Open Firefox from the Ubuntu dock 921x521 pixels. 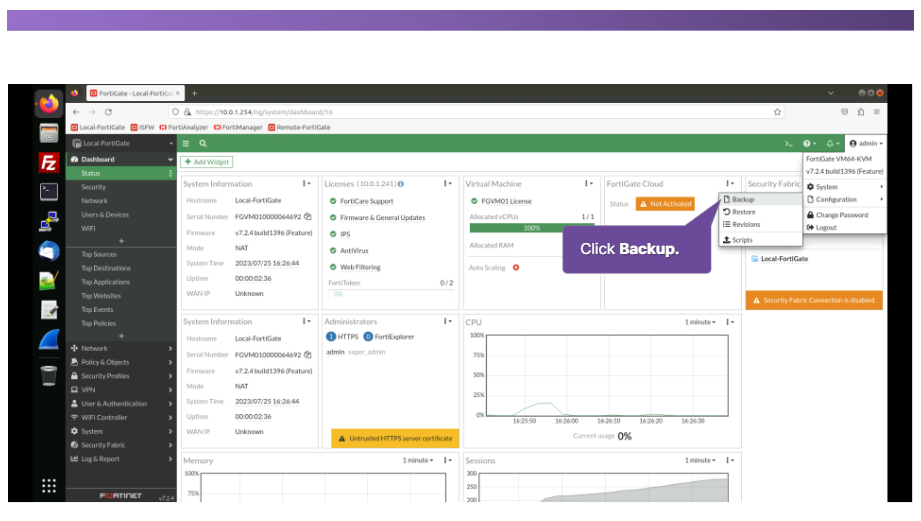click(49, 104)
